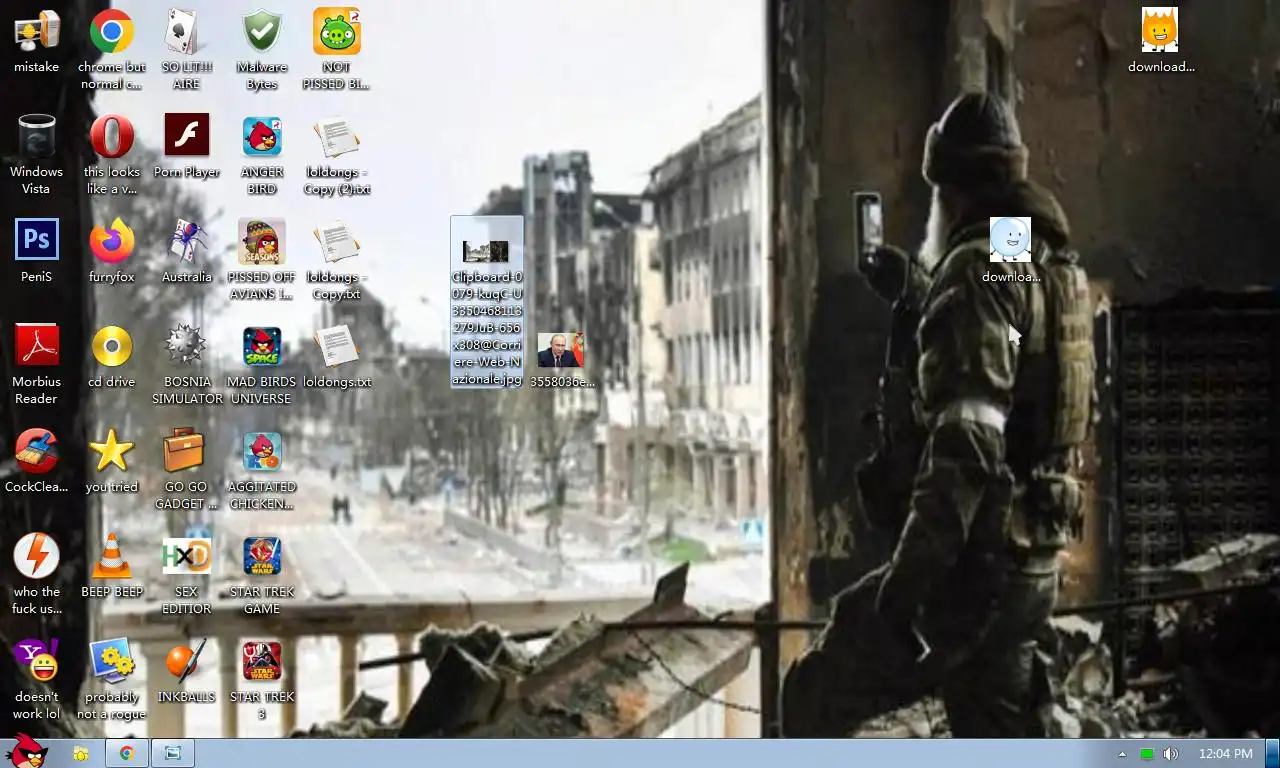Open the 'chrome but normal' Chrome shortcut
1280x768 pixels.
112,50
